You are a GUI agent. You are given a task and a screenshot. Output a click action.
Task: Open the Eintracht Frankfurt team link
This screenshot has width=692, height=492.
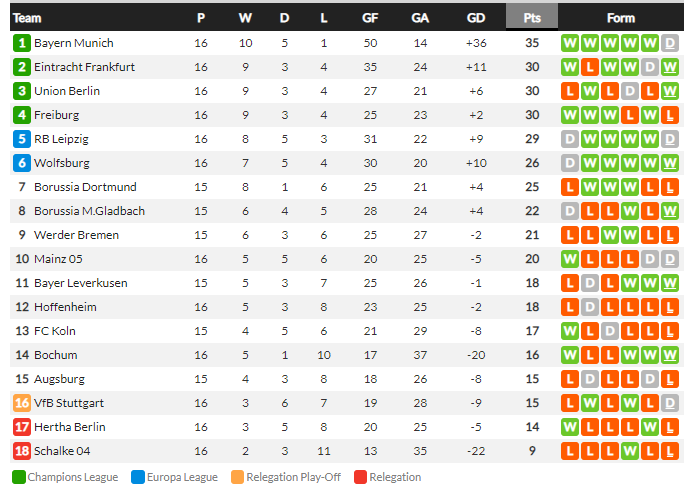[x=84, y=67]
